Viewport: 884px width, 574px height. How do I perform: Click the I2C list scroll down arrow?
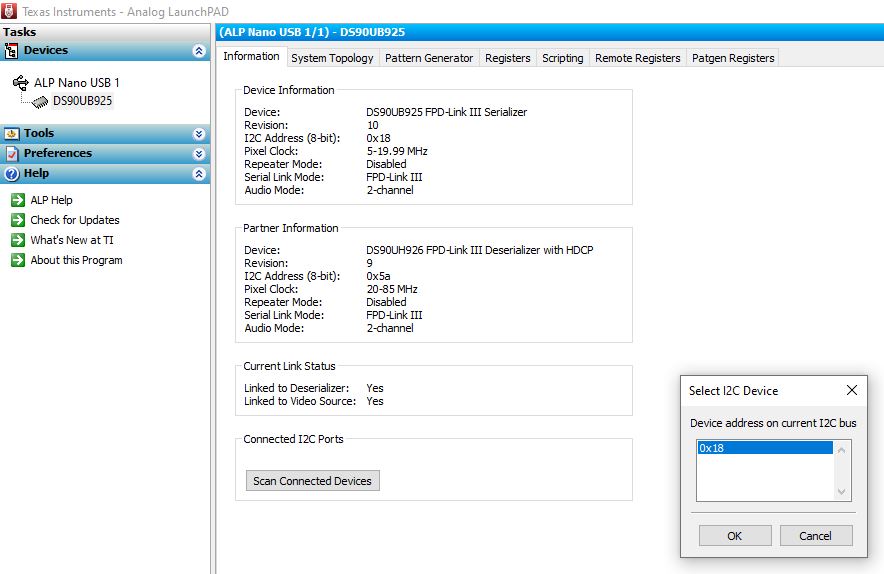[x=842, y=492]
